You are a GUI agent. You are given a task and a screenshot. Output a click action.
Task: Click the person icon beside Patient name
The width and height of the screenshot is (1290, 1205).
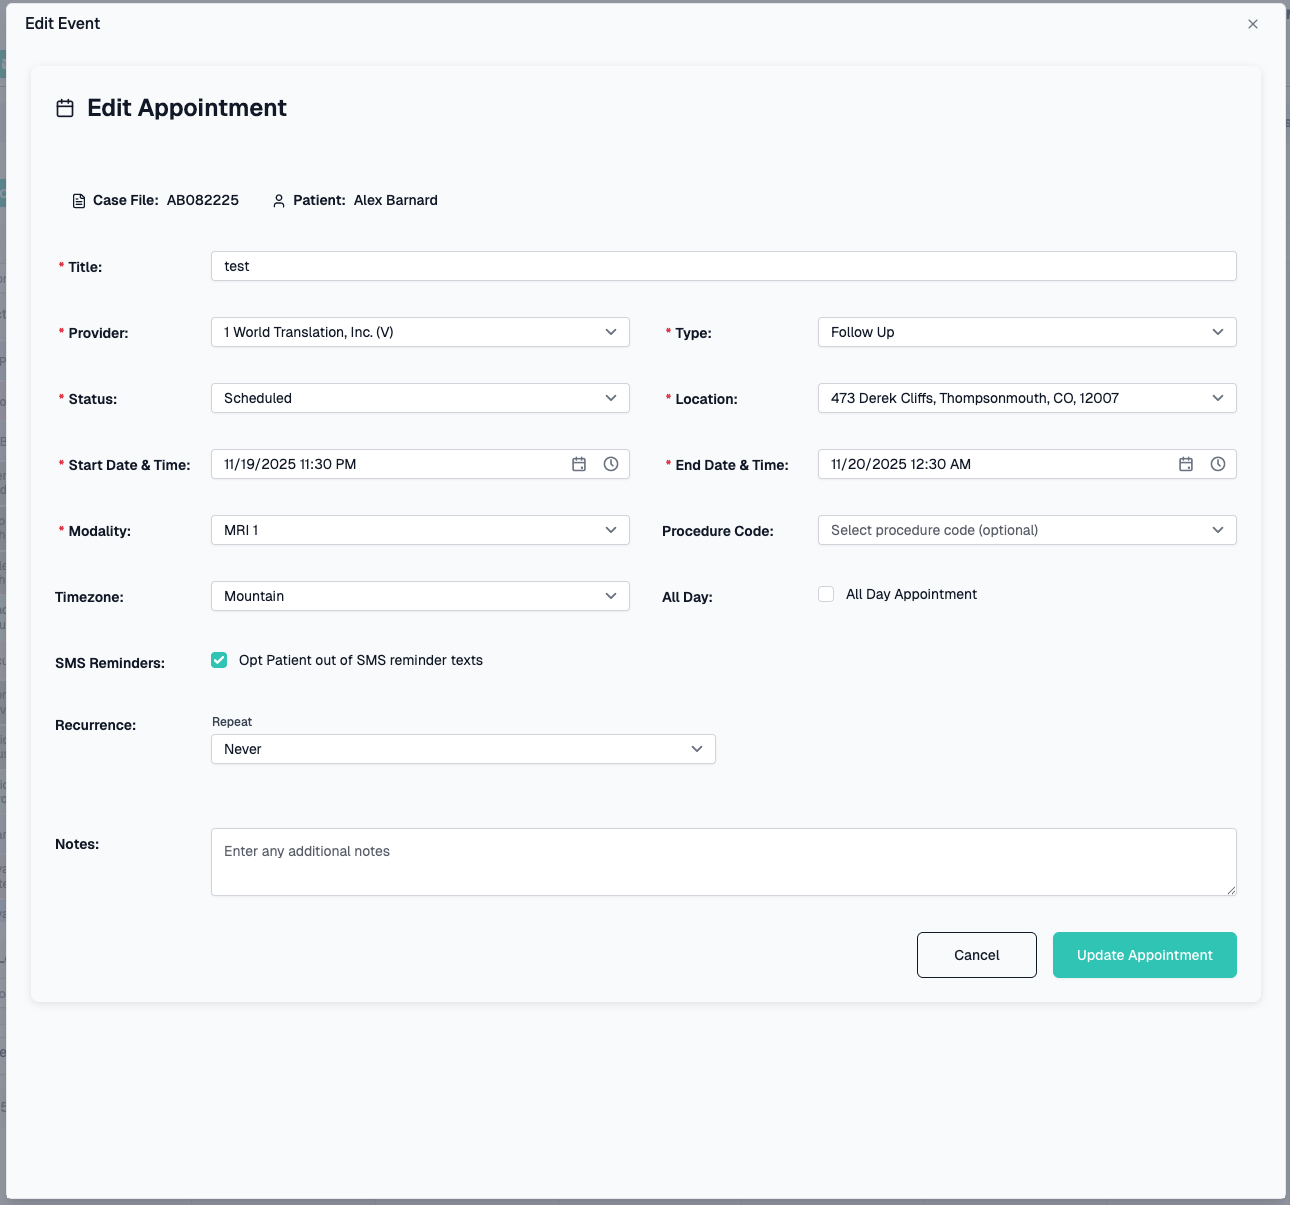click(278, 200)
